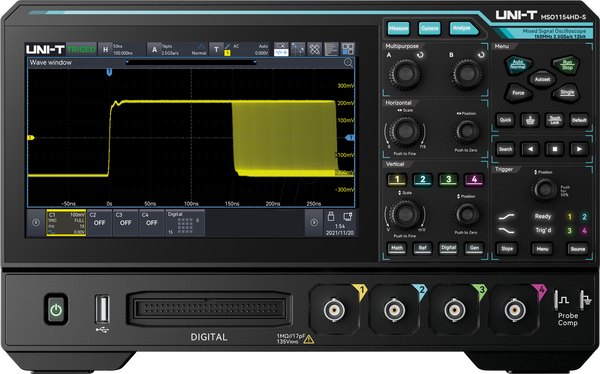Tap the network connection status icon
600x374 pixels.
[347, 217]
